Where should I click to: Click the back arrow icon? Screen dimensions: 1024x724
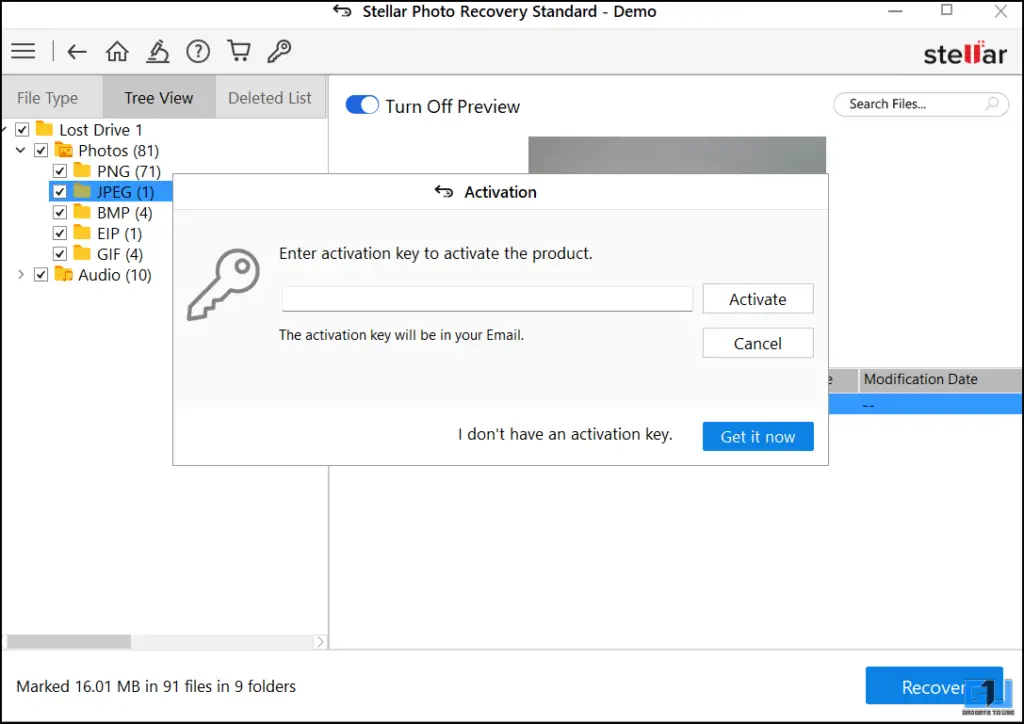[x=77, y=51]
